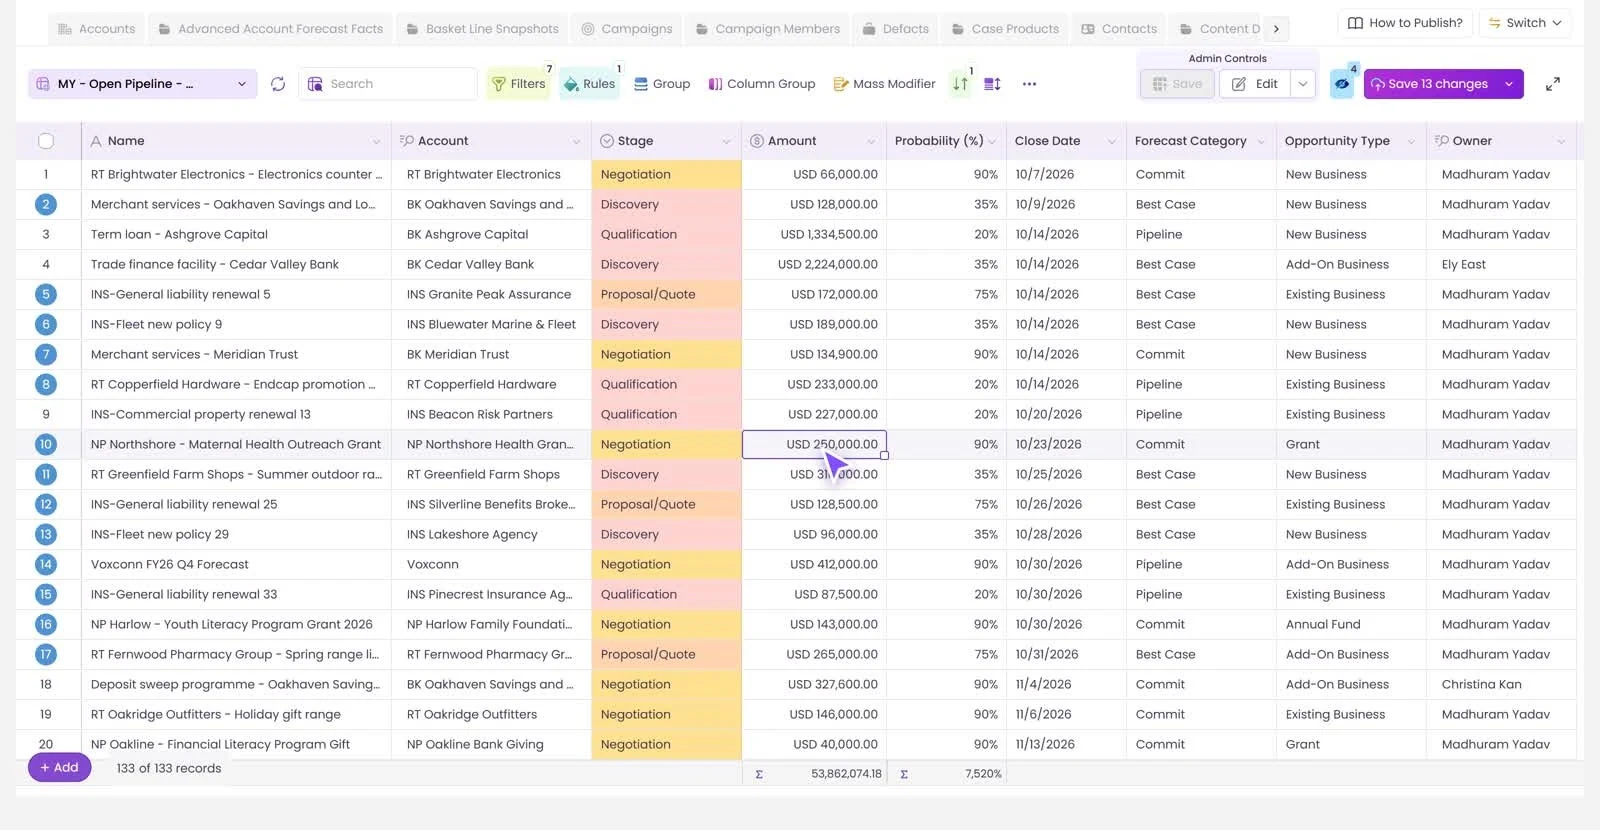Open the Stage column header menu
This screenshot has height=830, width=1600.
tap(726, 142)
